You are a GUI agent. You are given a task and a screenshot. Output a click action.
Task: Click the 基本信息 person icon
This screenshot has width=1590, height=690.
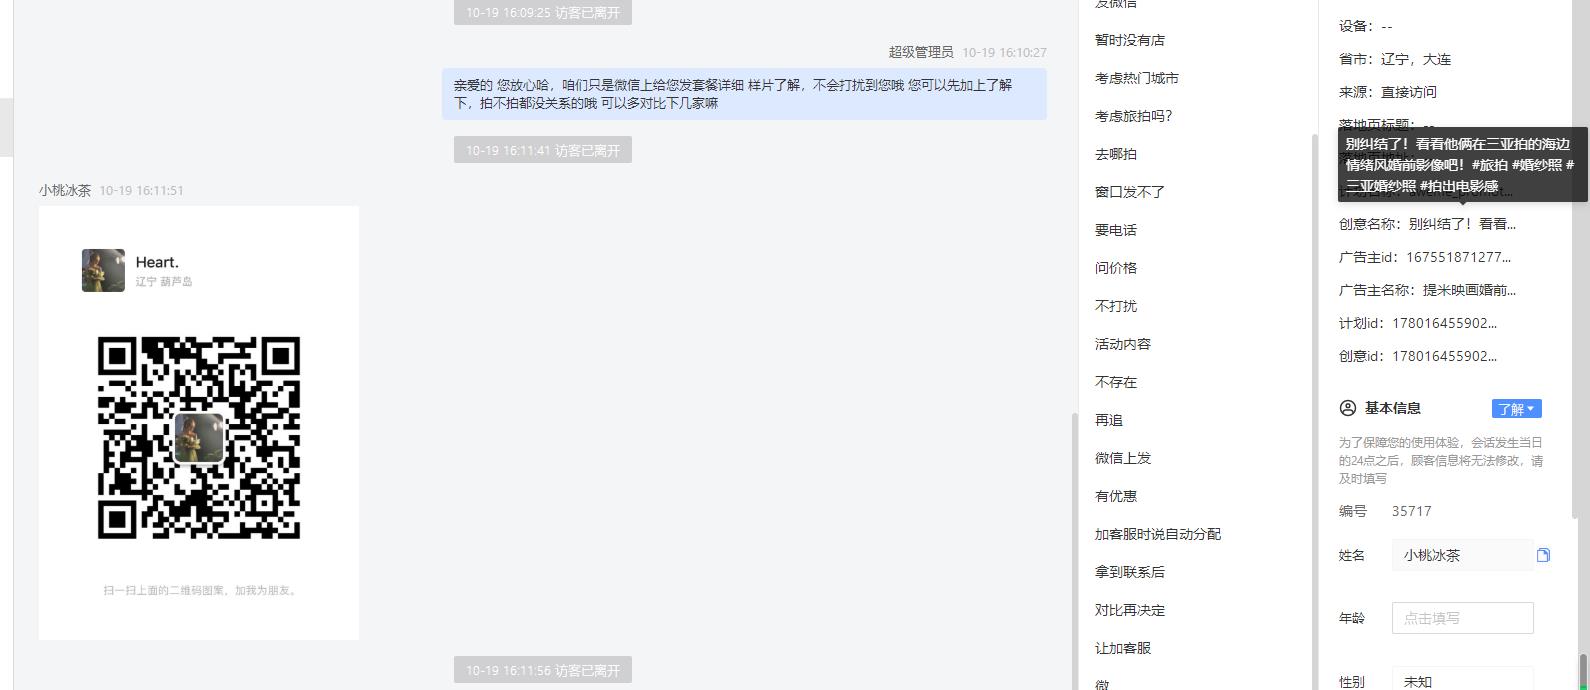1348,408
